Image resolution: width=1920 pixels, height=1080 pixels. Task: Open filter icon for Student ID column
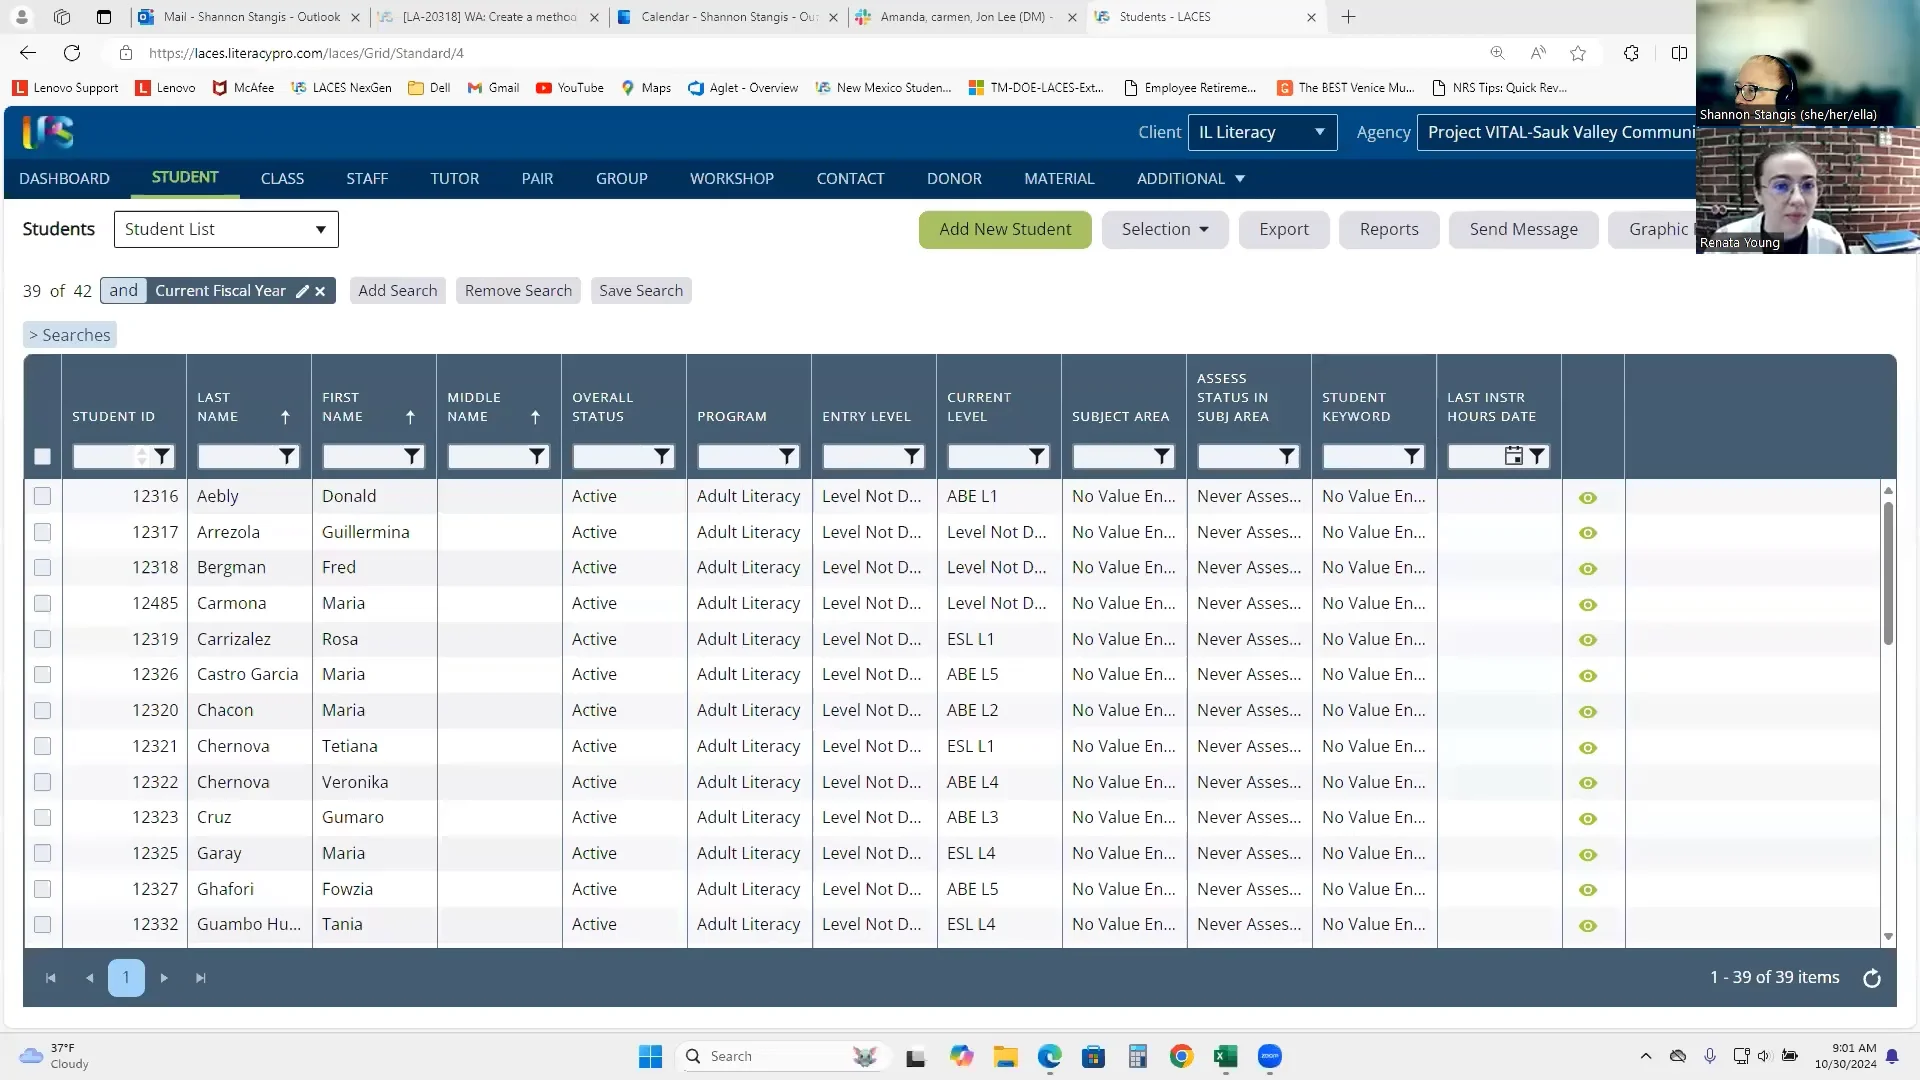click(x=162, y=457)
